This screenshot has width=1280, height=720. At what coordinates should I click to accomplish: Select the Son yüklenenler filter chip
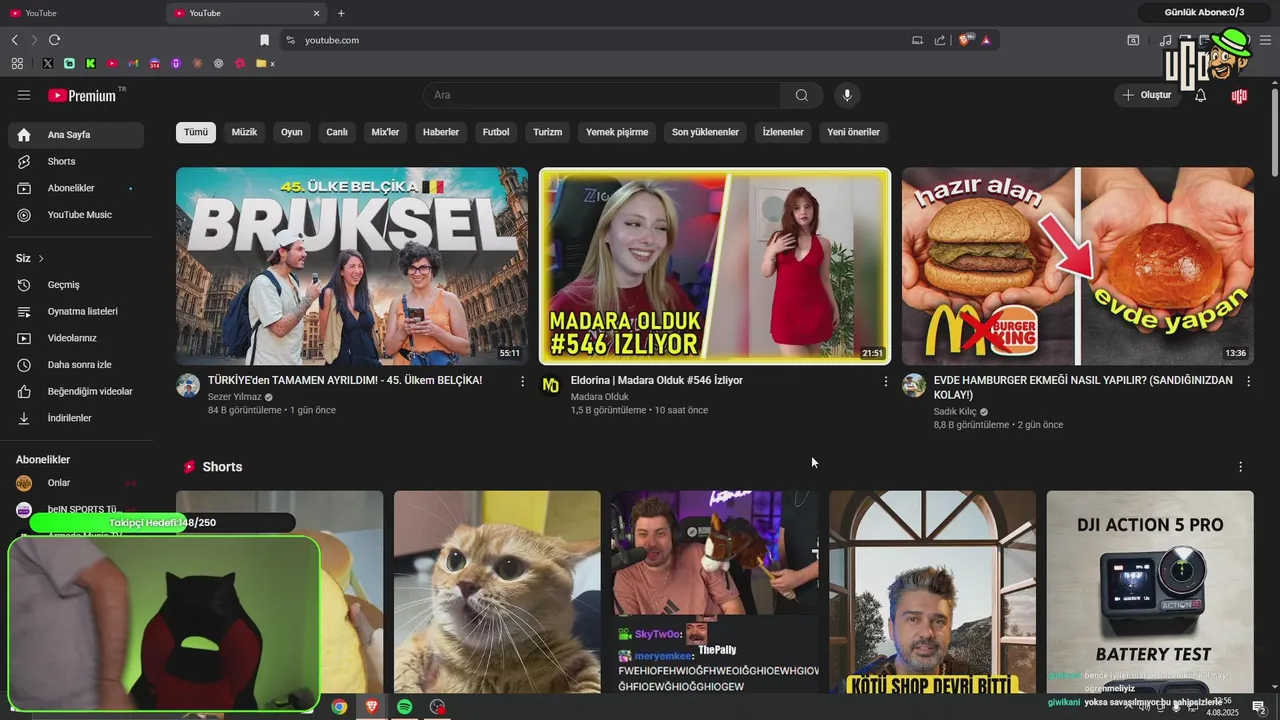pyautogui.click(x=705, y=132)
